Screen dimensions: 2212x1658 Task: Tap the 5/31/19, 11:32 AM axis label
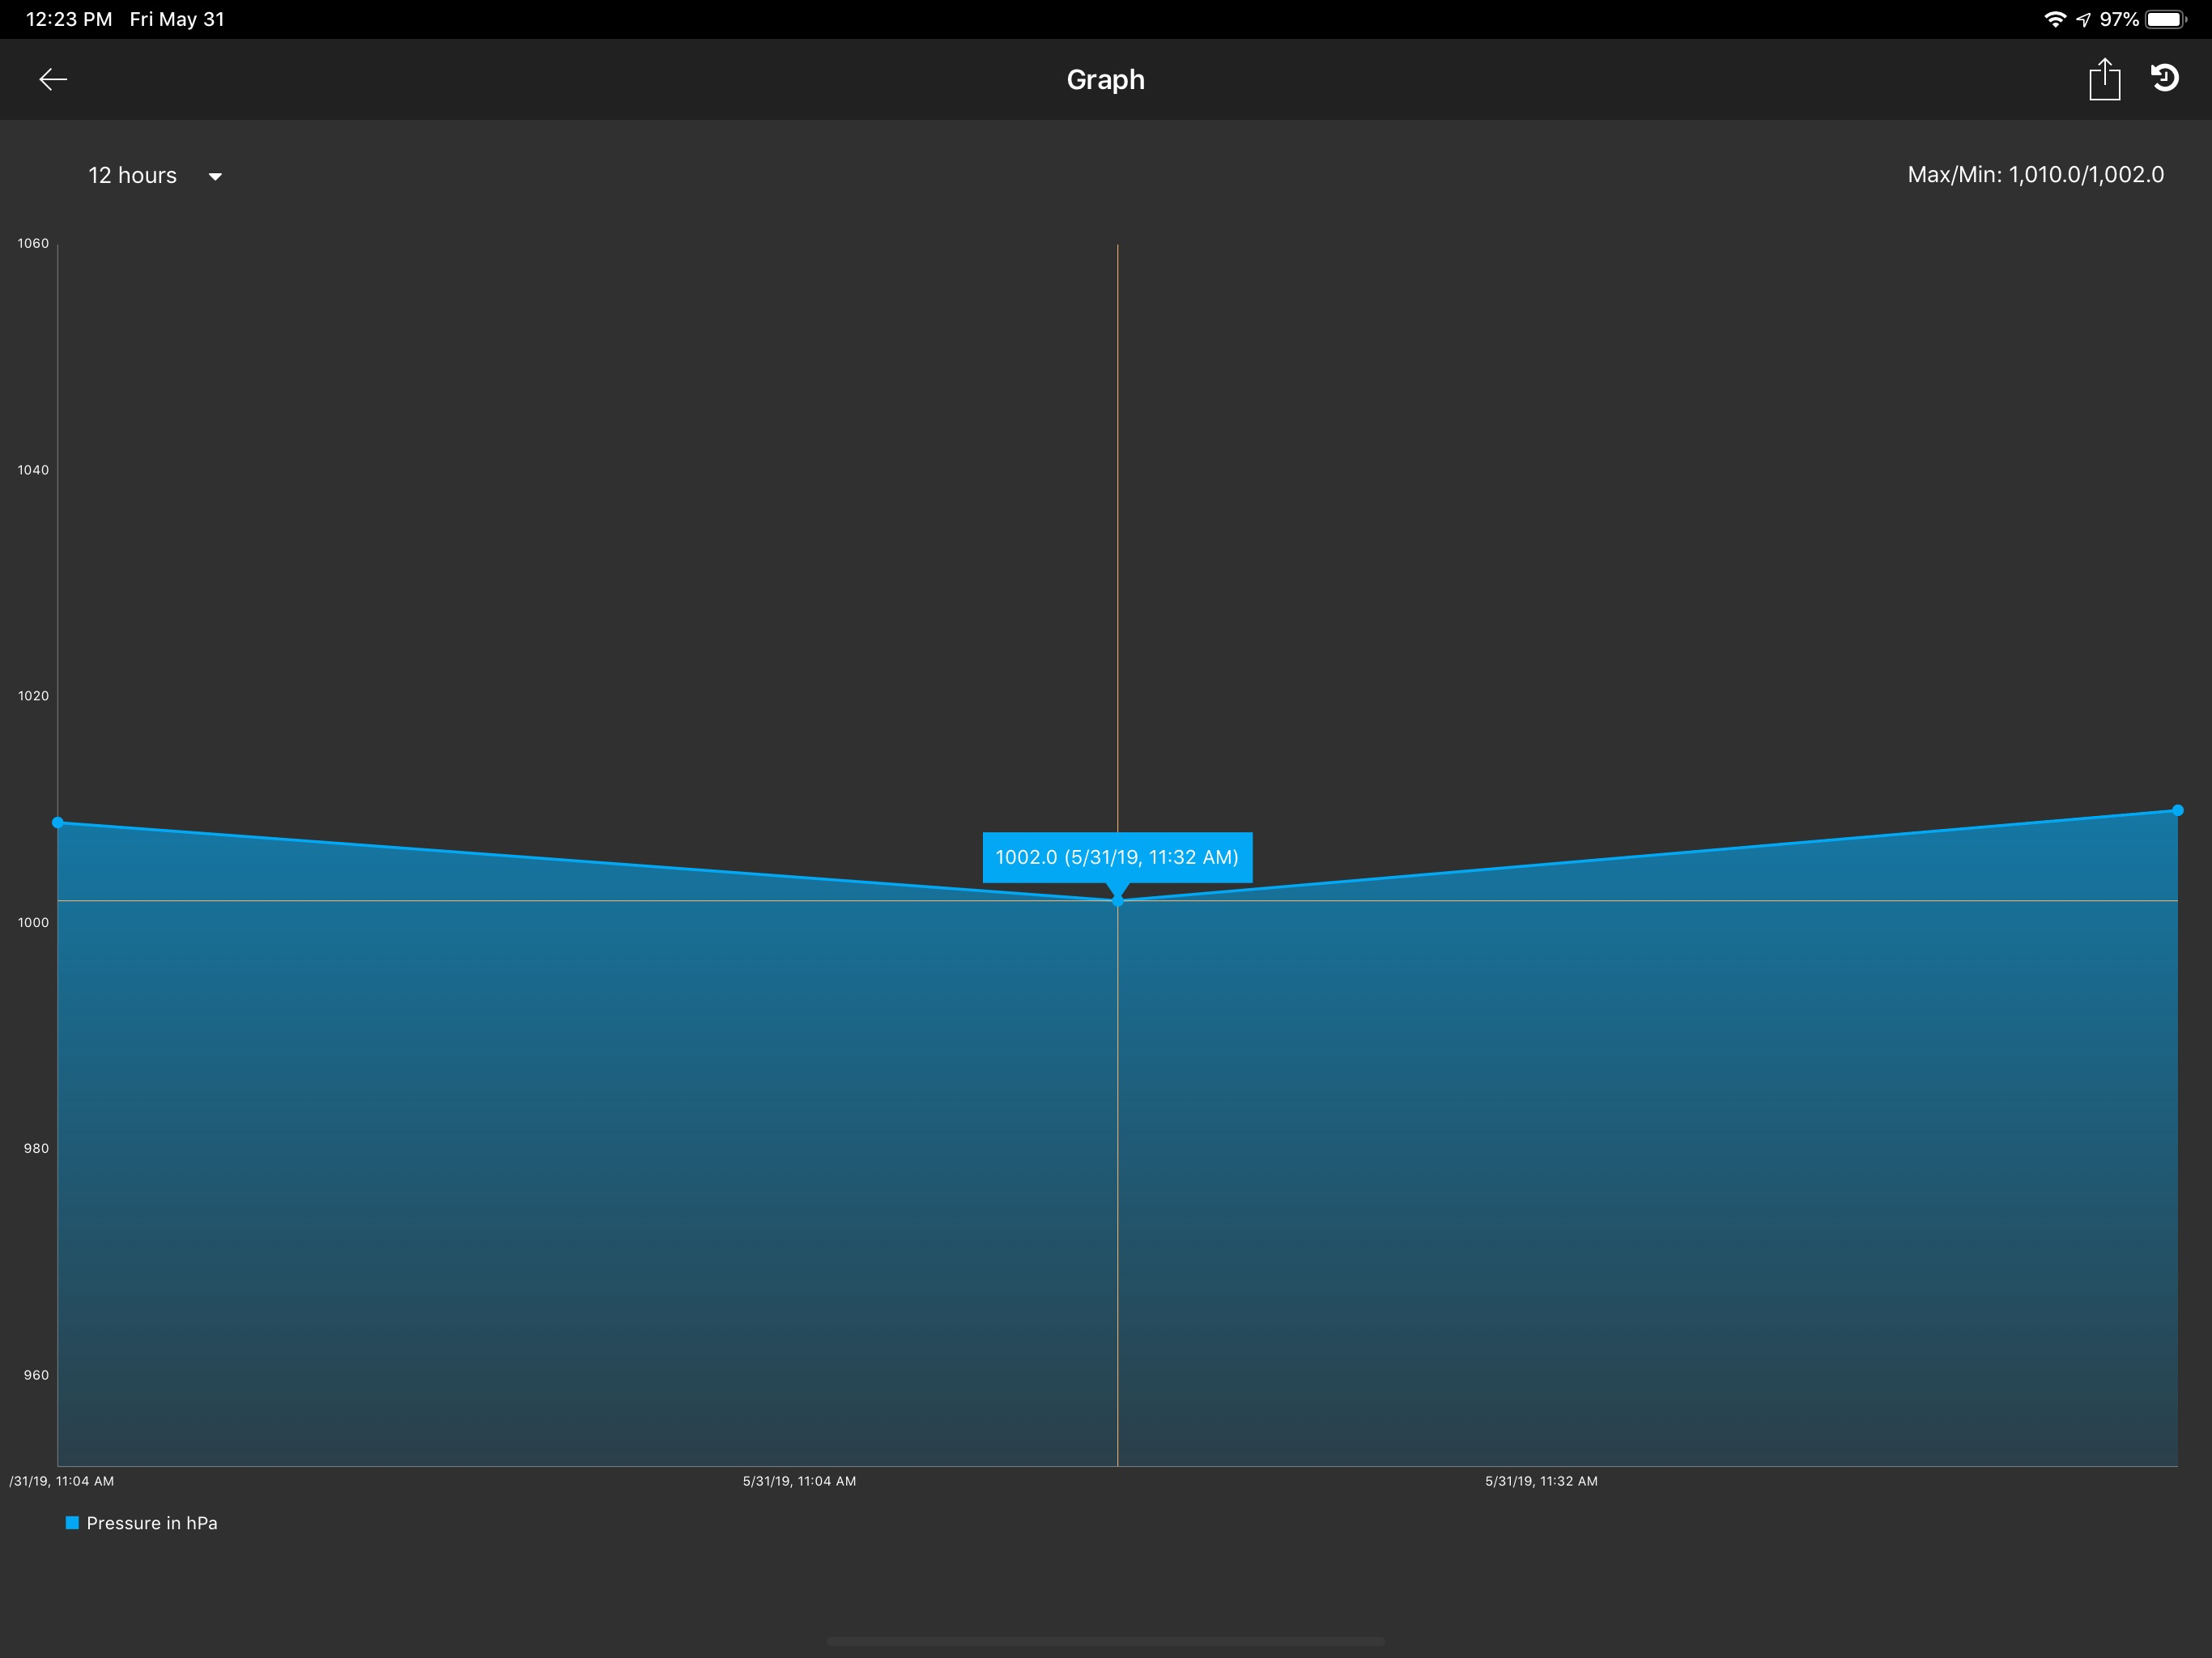[1541, 1481]
